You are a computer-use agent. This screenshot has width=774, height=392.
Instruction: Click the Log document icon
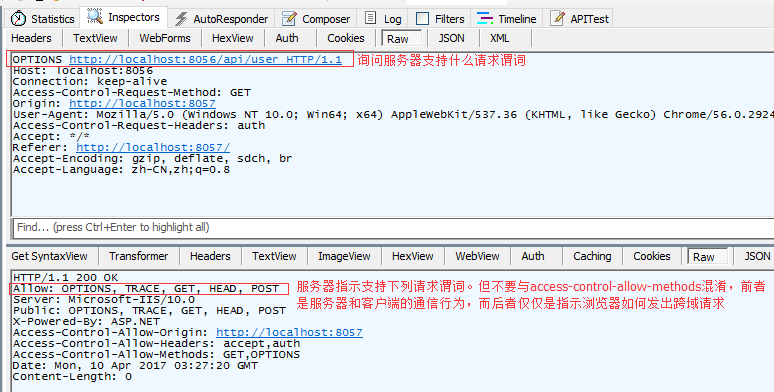coord(370,18)
